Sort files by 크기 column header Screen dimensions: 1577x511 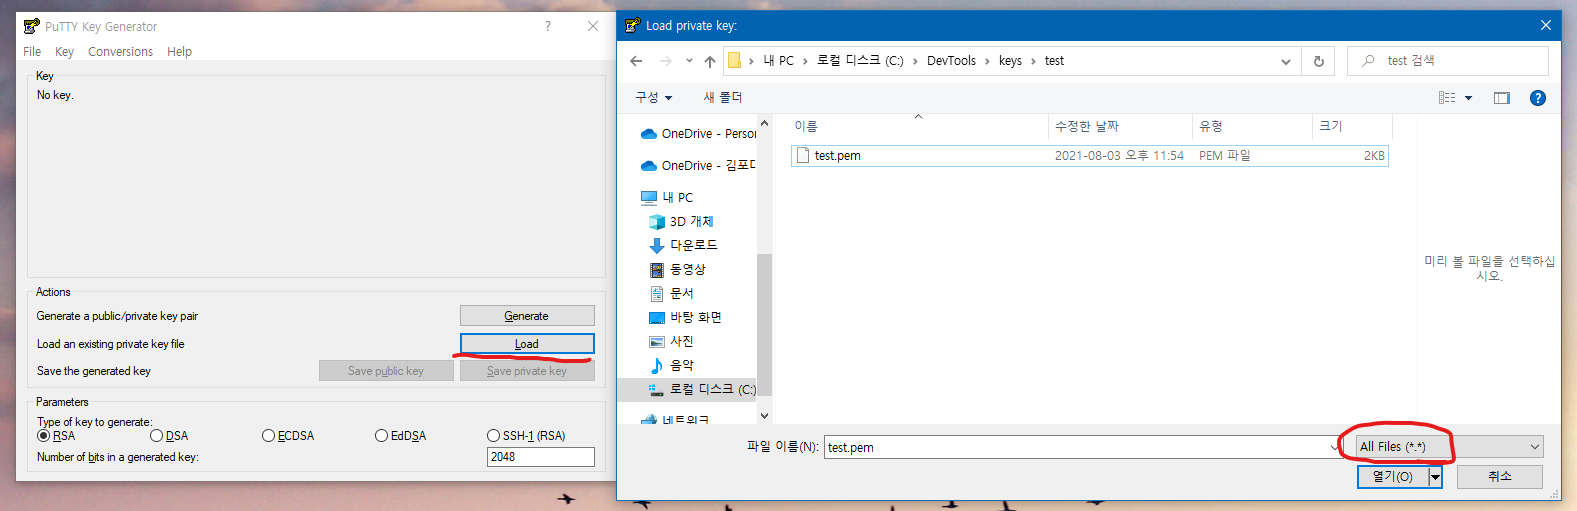click(1351, 126)
